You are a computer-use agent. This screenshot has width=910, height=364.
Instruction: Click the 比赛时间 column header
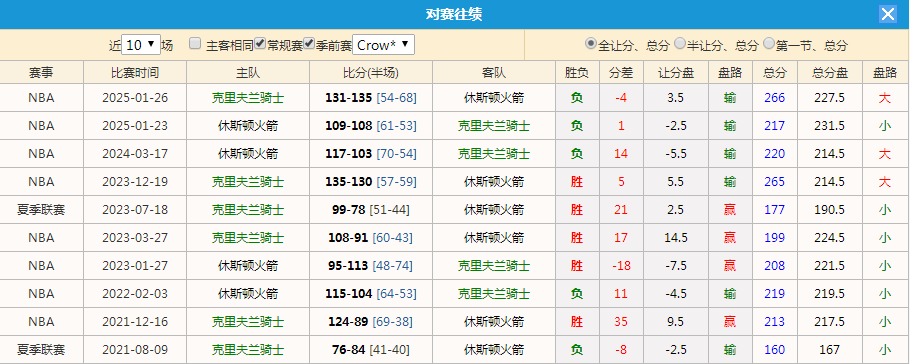point(135,73)
